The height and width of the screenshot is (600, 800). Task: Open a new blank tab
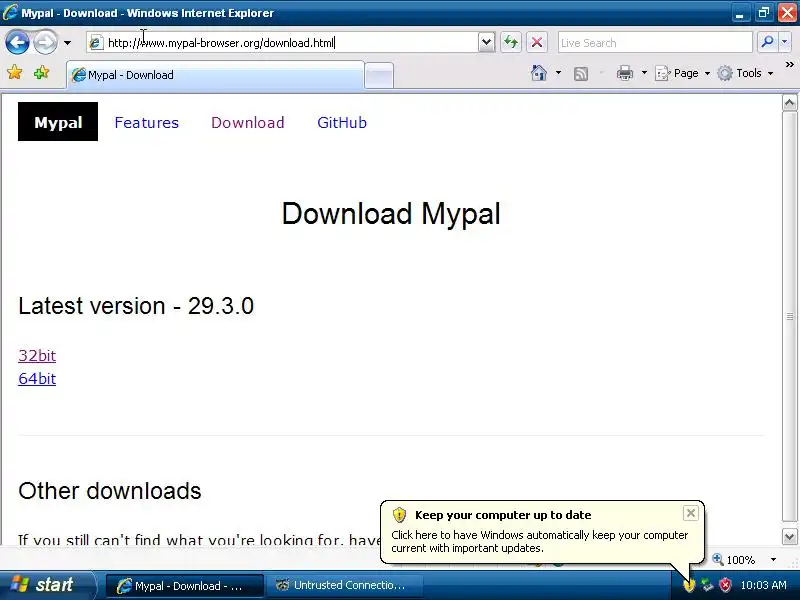click(x=379, y=76)
